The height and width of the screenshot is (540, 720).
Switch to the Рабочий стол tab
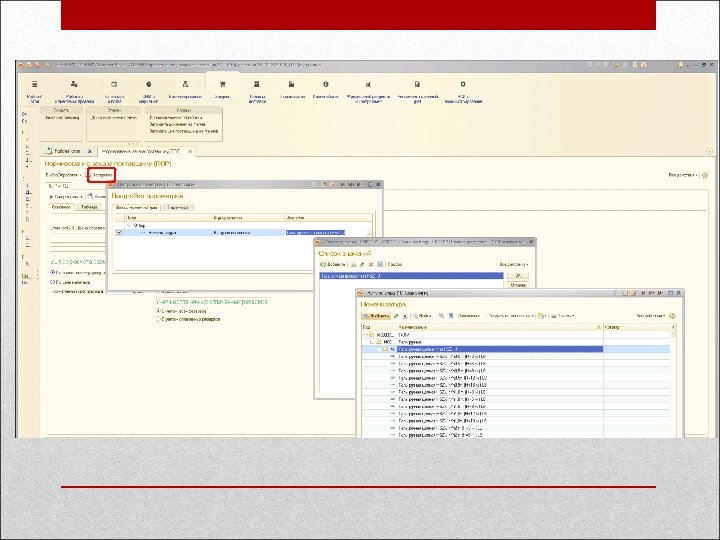(68, 151)
